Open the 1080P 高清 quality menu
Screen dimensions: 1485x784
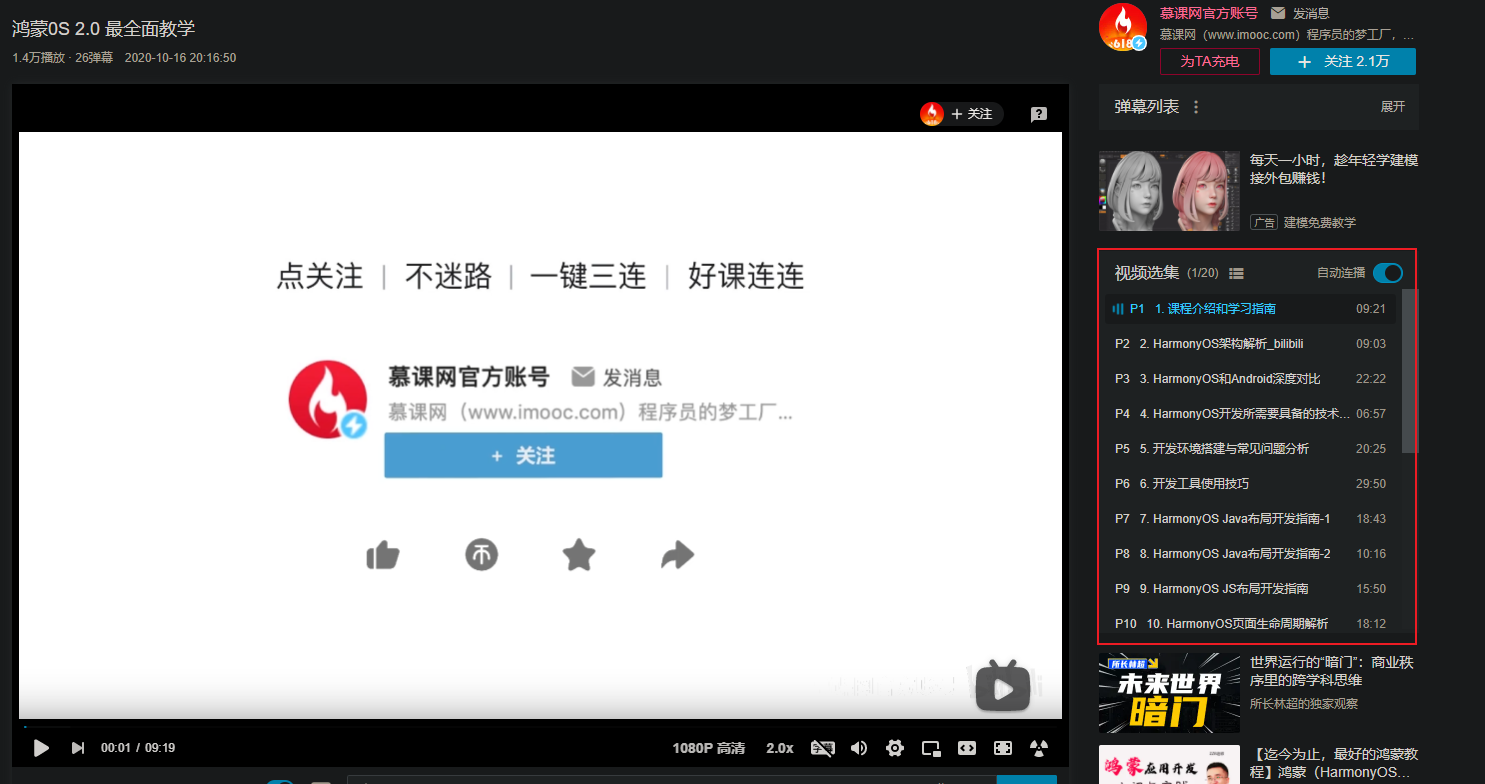[709, 748]
